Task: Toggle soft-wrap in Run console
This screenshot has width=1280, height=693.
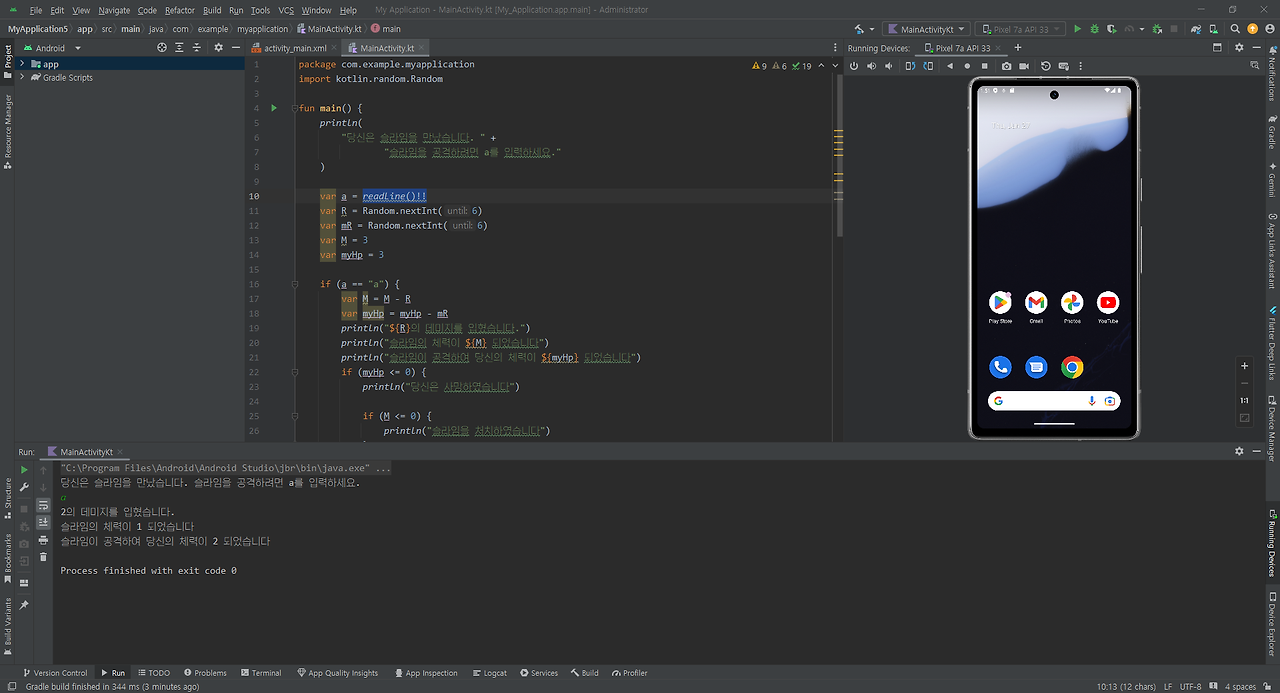Action: click(43, 505)
